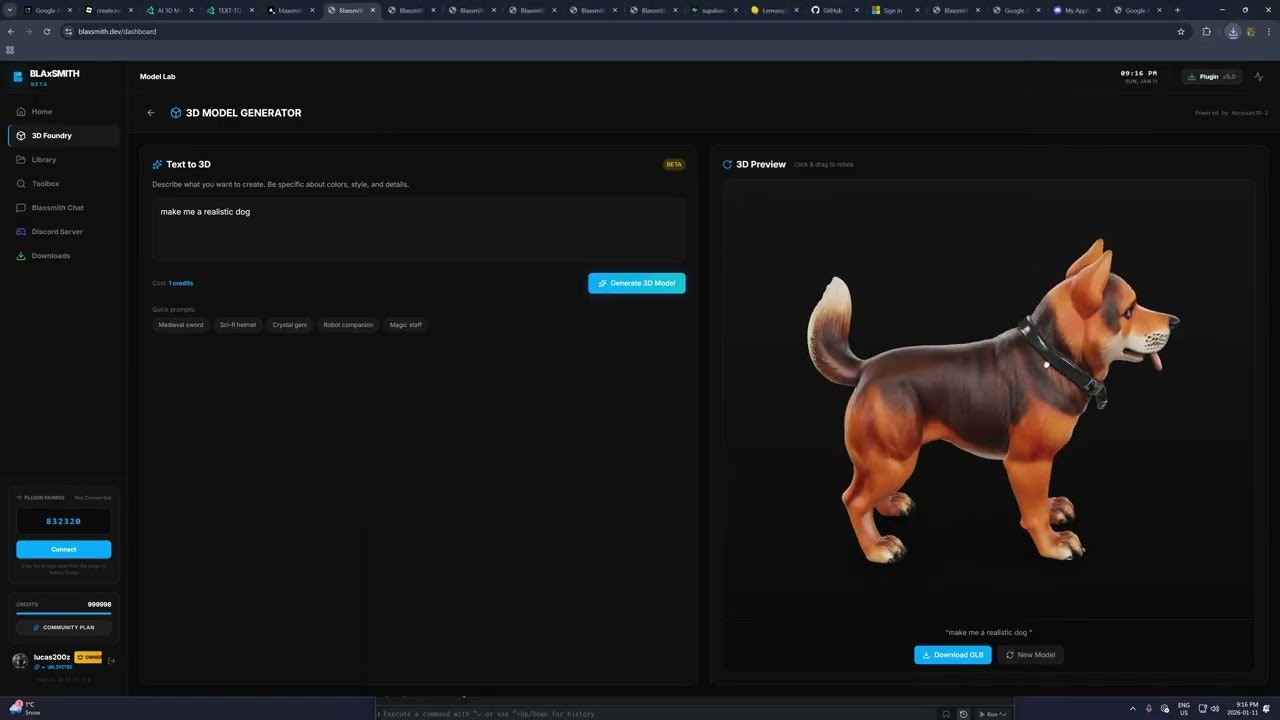The image size is (1280, 720).
Task: Click the activity waveform icon in the header
Action: [x=1259, y=76]
